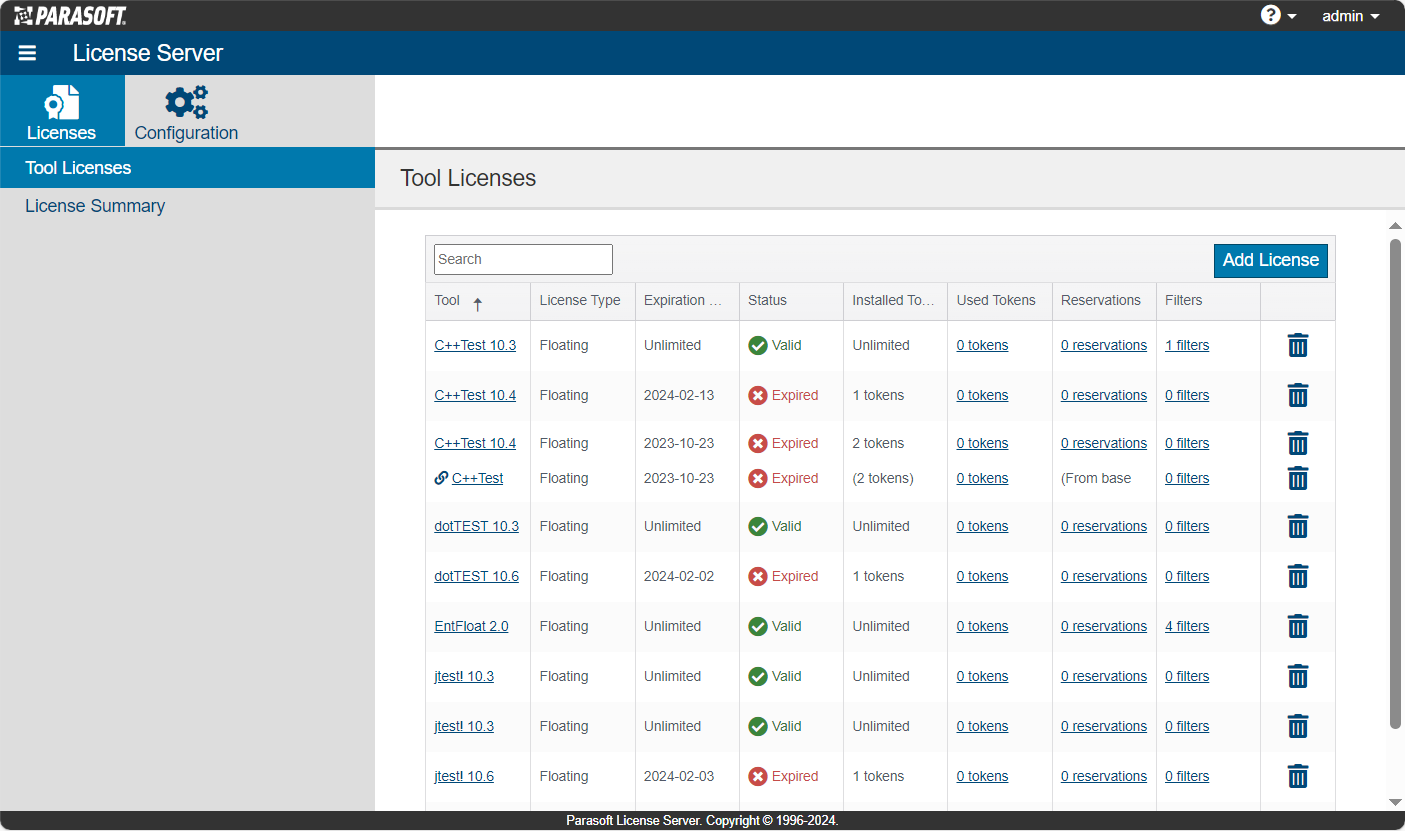Delete the EntFloat 2.0 license
Image resolution: width=1405 pixels, height=831 pixels.
tap(1298, 626)
